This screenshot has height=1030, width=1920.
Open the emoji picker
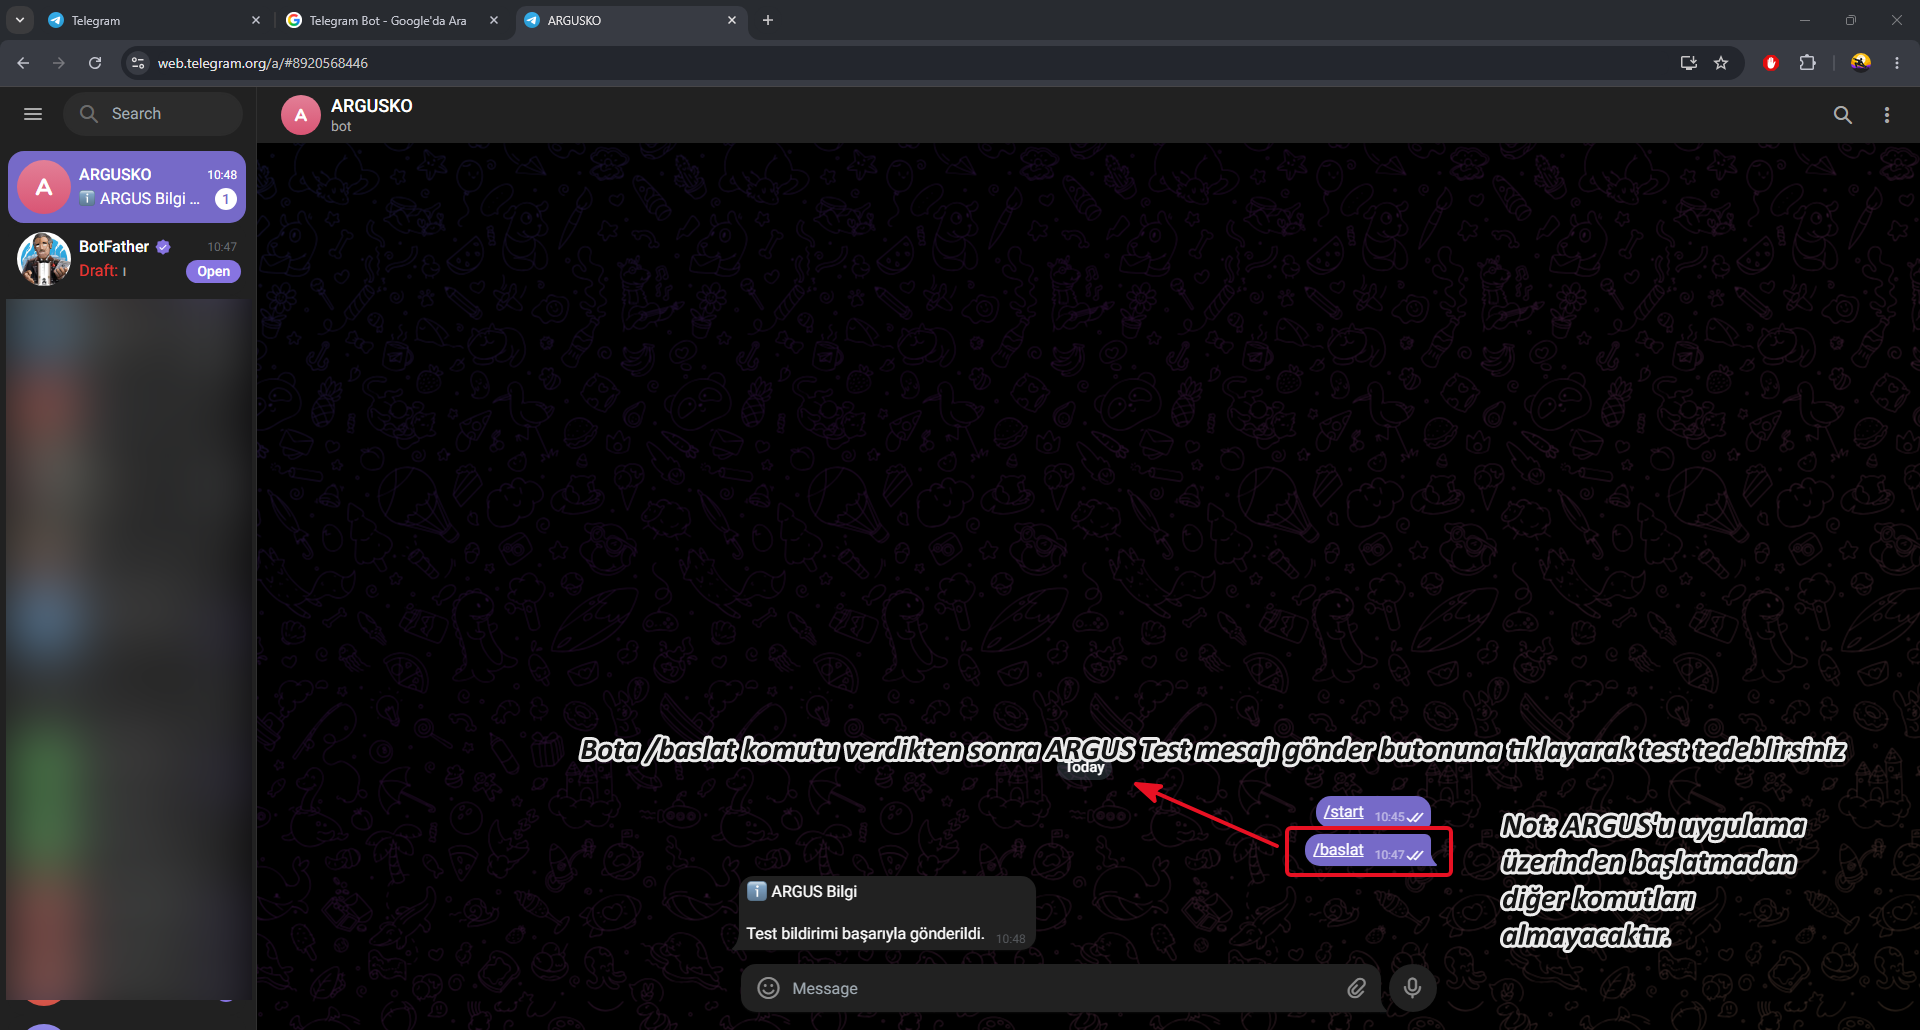768,988
